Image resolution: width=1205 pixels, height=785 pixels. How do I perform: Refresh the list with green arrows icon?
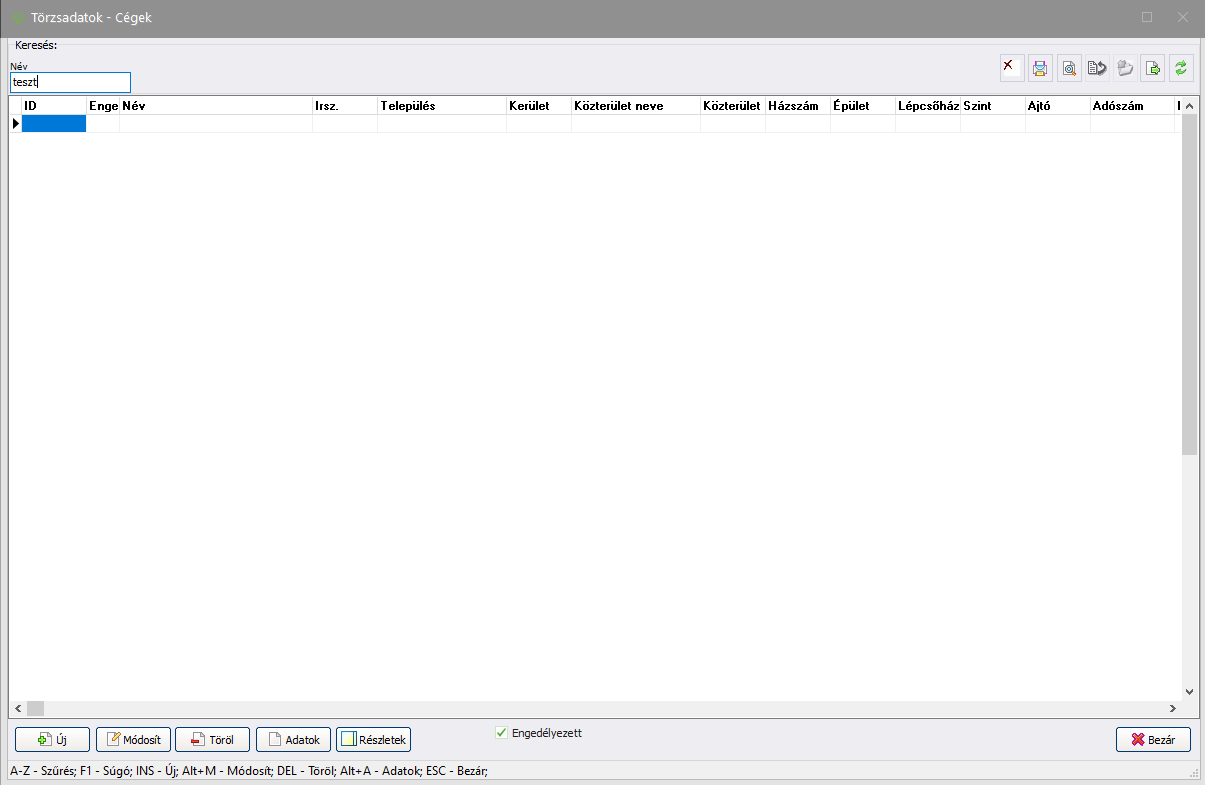[x=1181, y=68]
